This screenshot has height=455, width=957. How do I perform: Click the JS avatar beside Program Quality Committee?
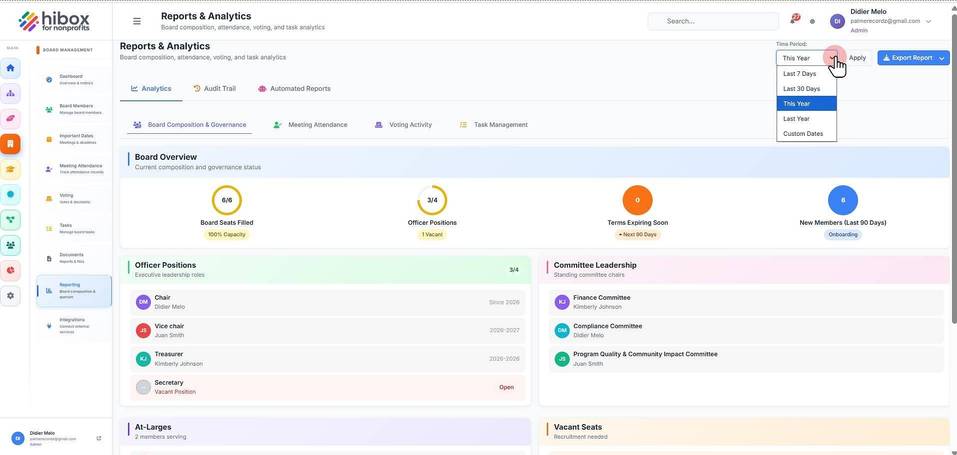[562, 359]
